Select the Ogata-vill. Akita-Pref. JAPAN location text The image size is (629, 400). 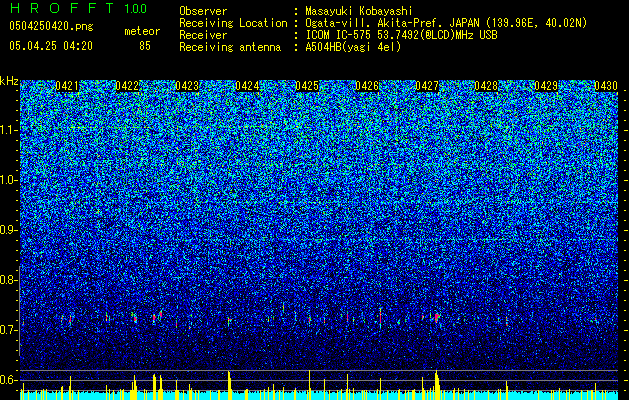click(x=446, y=23)
